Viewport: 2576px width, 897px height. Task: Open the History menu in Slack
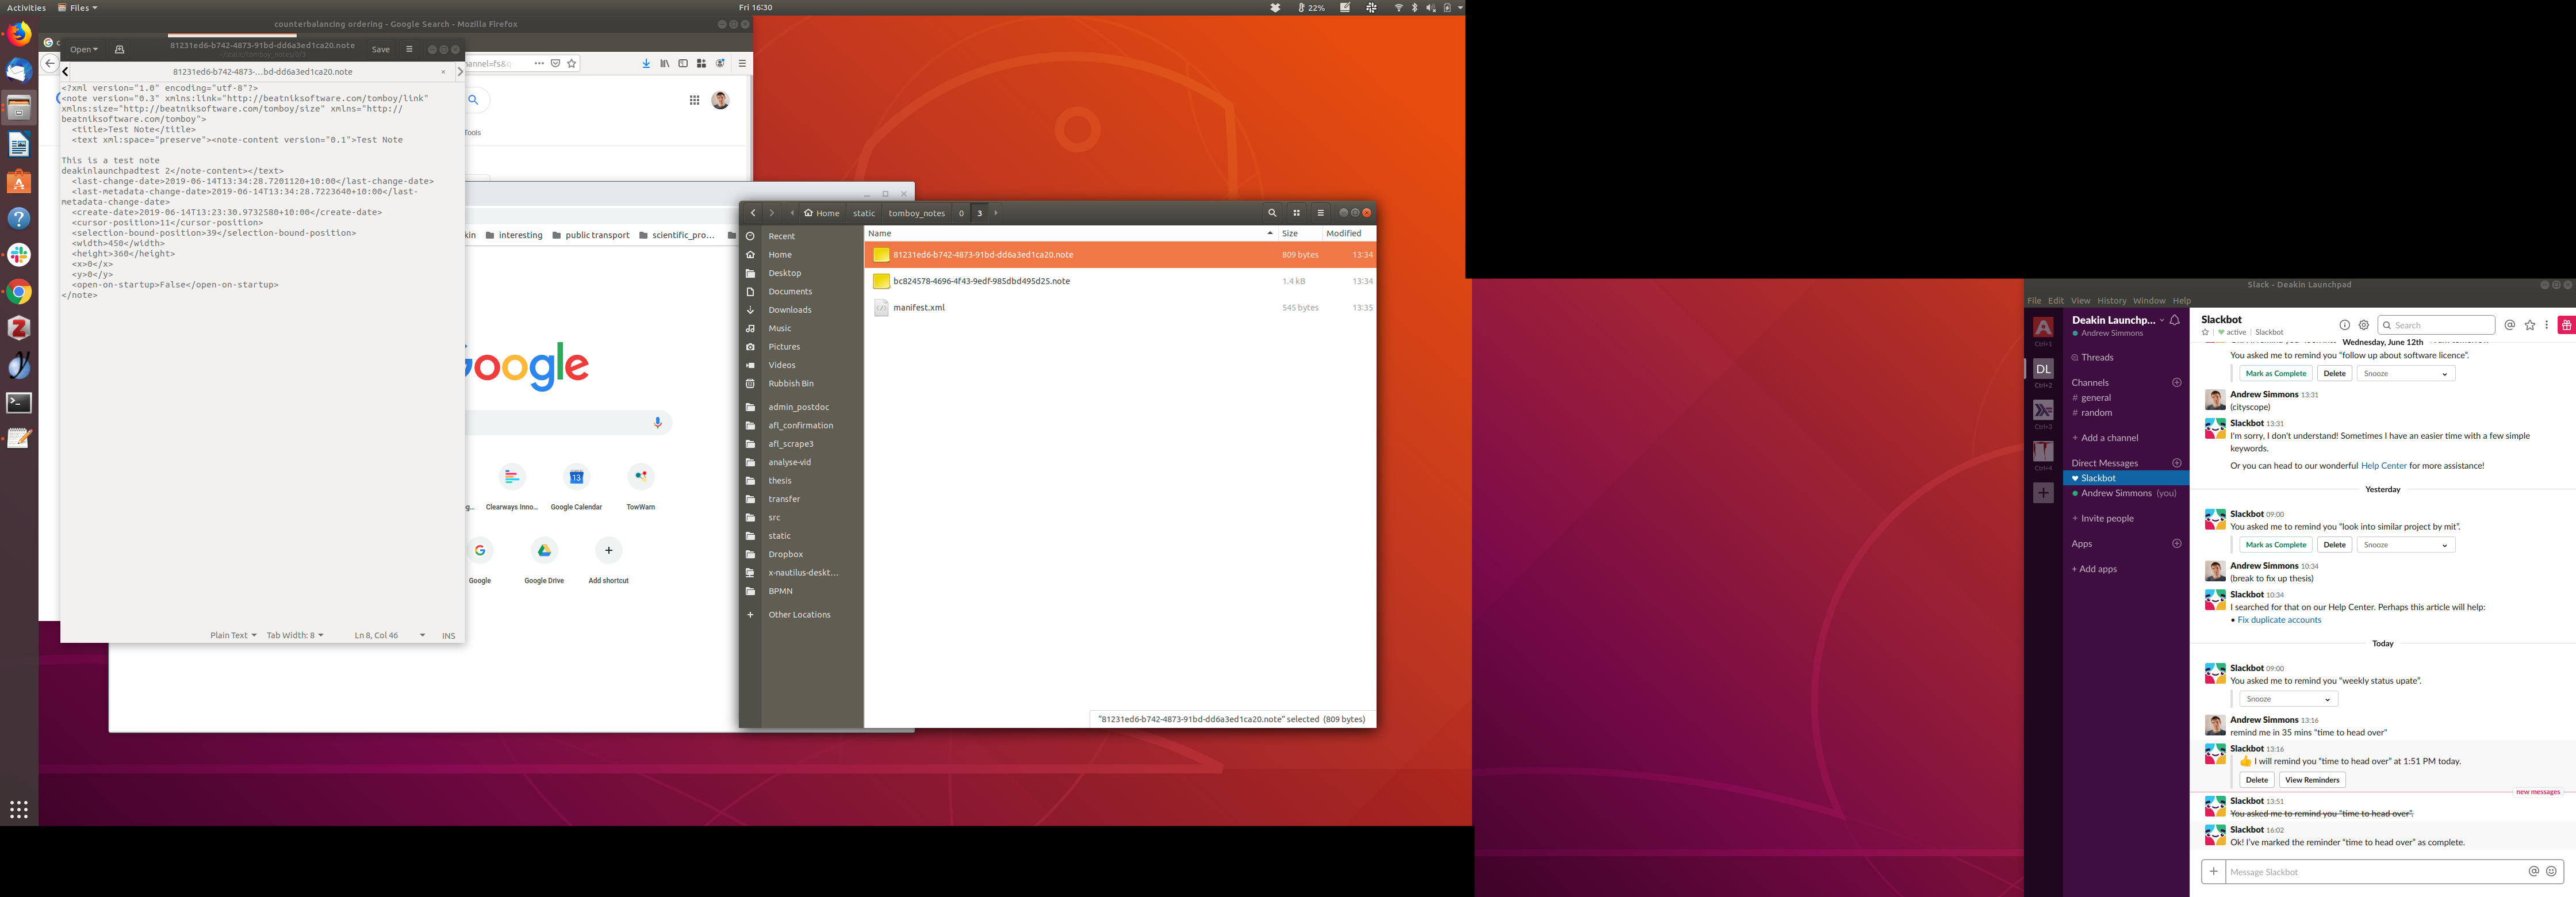point(2111,301)
